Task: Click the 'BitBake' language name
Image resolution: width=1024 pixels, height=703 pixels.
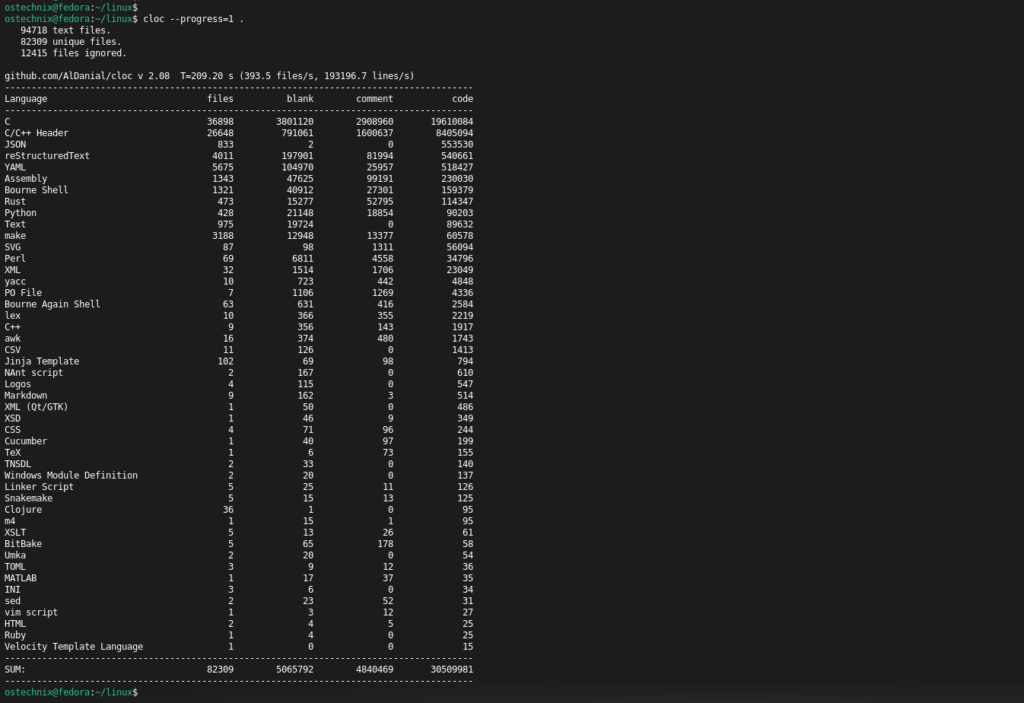Action: (x=23, y=544)
